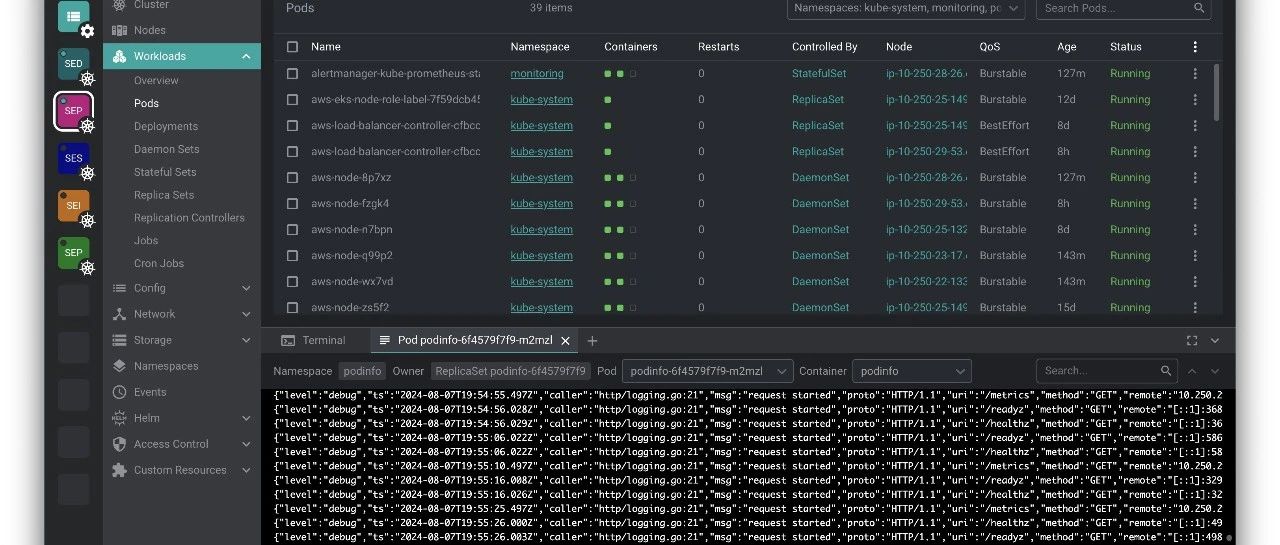Expand the Storage section chevron
This screenshot has width=1280, height=545.
(246, 340)
